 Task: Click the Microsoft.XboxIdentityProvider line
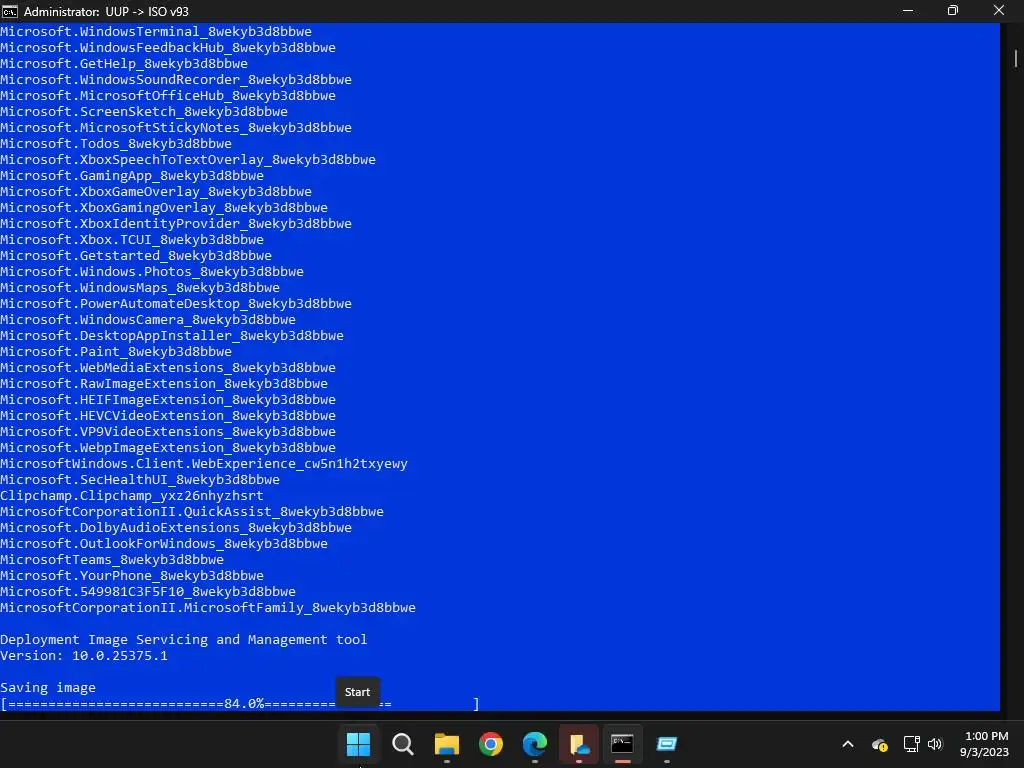coord(176,223)
